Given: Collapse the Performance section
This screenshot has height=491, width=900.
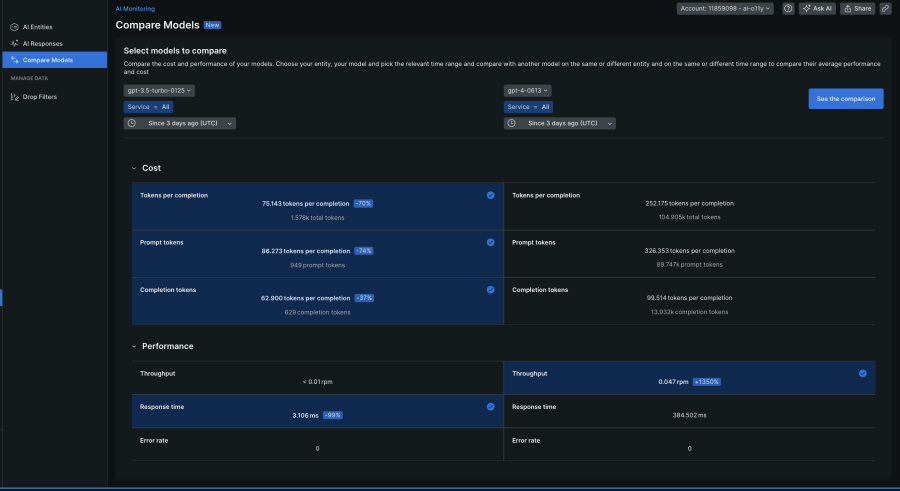Looking at the screenshot, I should tap(134, 346).
